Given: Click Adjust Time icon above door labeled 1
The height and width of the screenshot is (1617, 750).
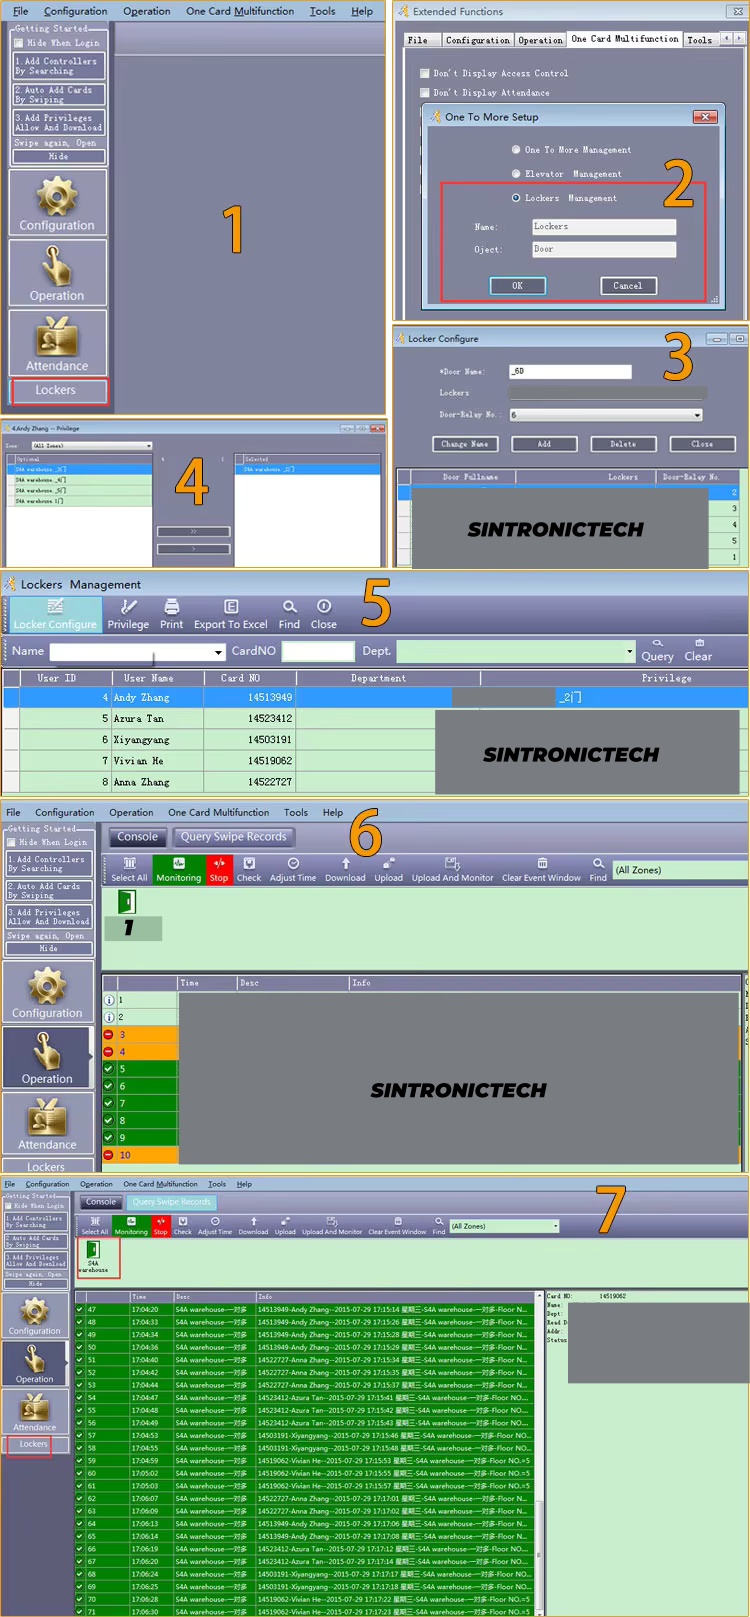Looking at the screenshot, I should [x=293, y=863].
